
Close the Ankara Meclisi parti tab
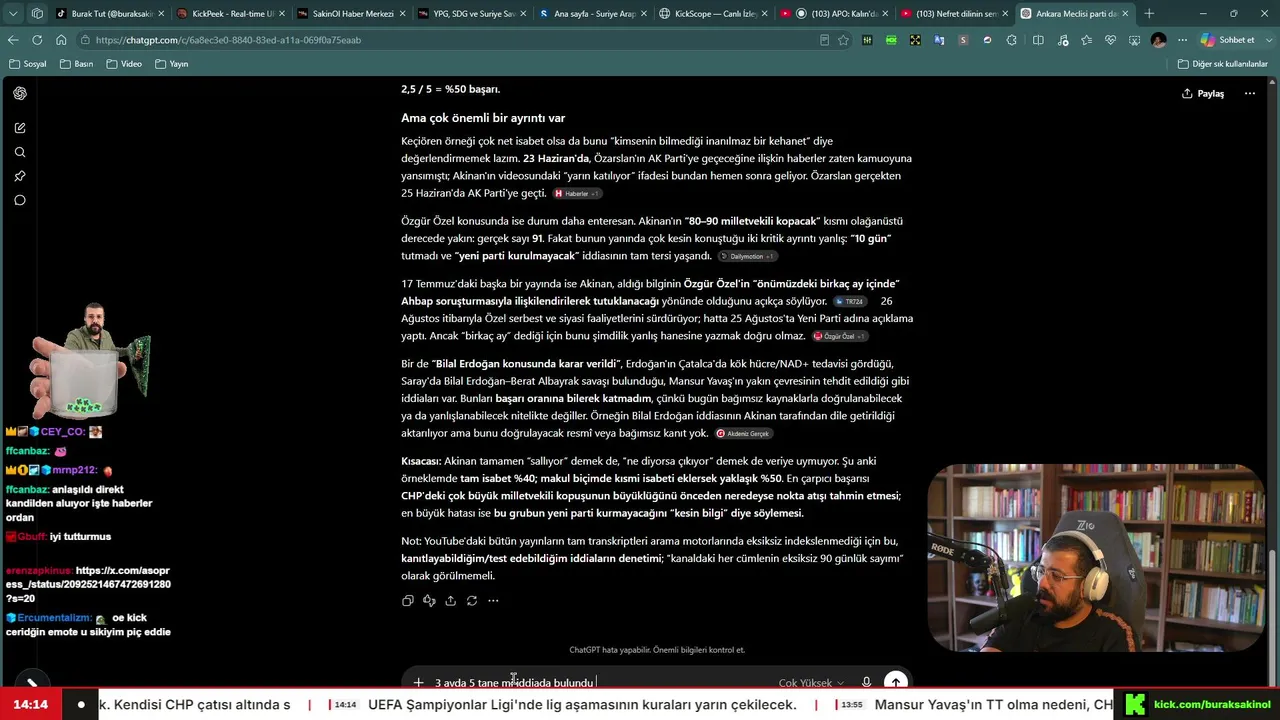[1126, 14]
